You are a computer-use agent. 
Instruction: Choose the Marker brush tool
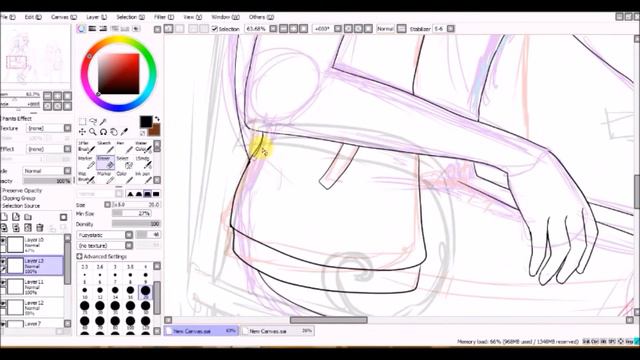click(87, 162)
